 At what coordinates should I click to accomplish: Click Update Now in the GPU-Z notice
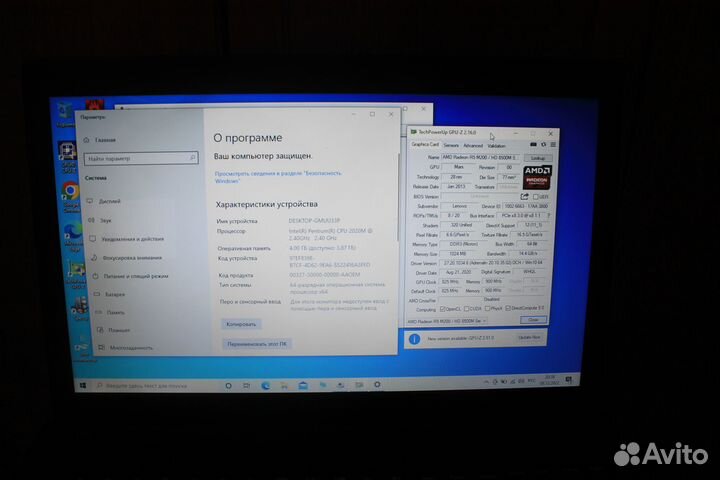click(529, 338)
